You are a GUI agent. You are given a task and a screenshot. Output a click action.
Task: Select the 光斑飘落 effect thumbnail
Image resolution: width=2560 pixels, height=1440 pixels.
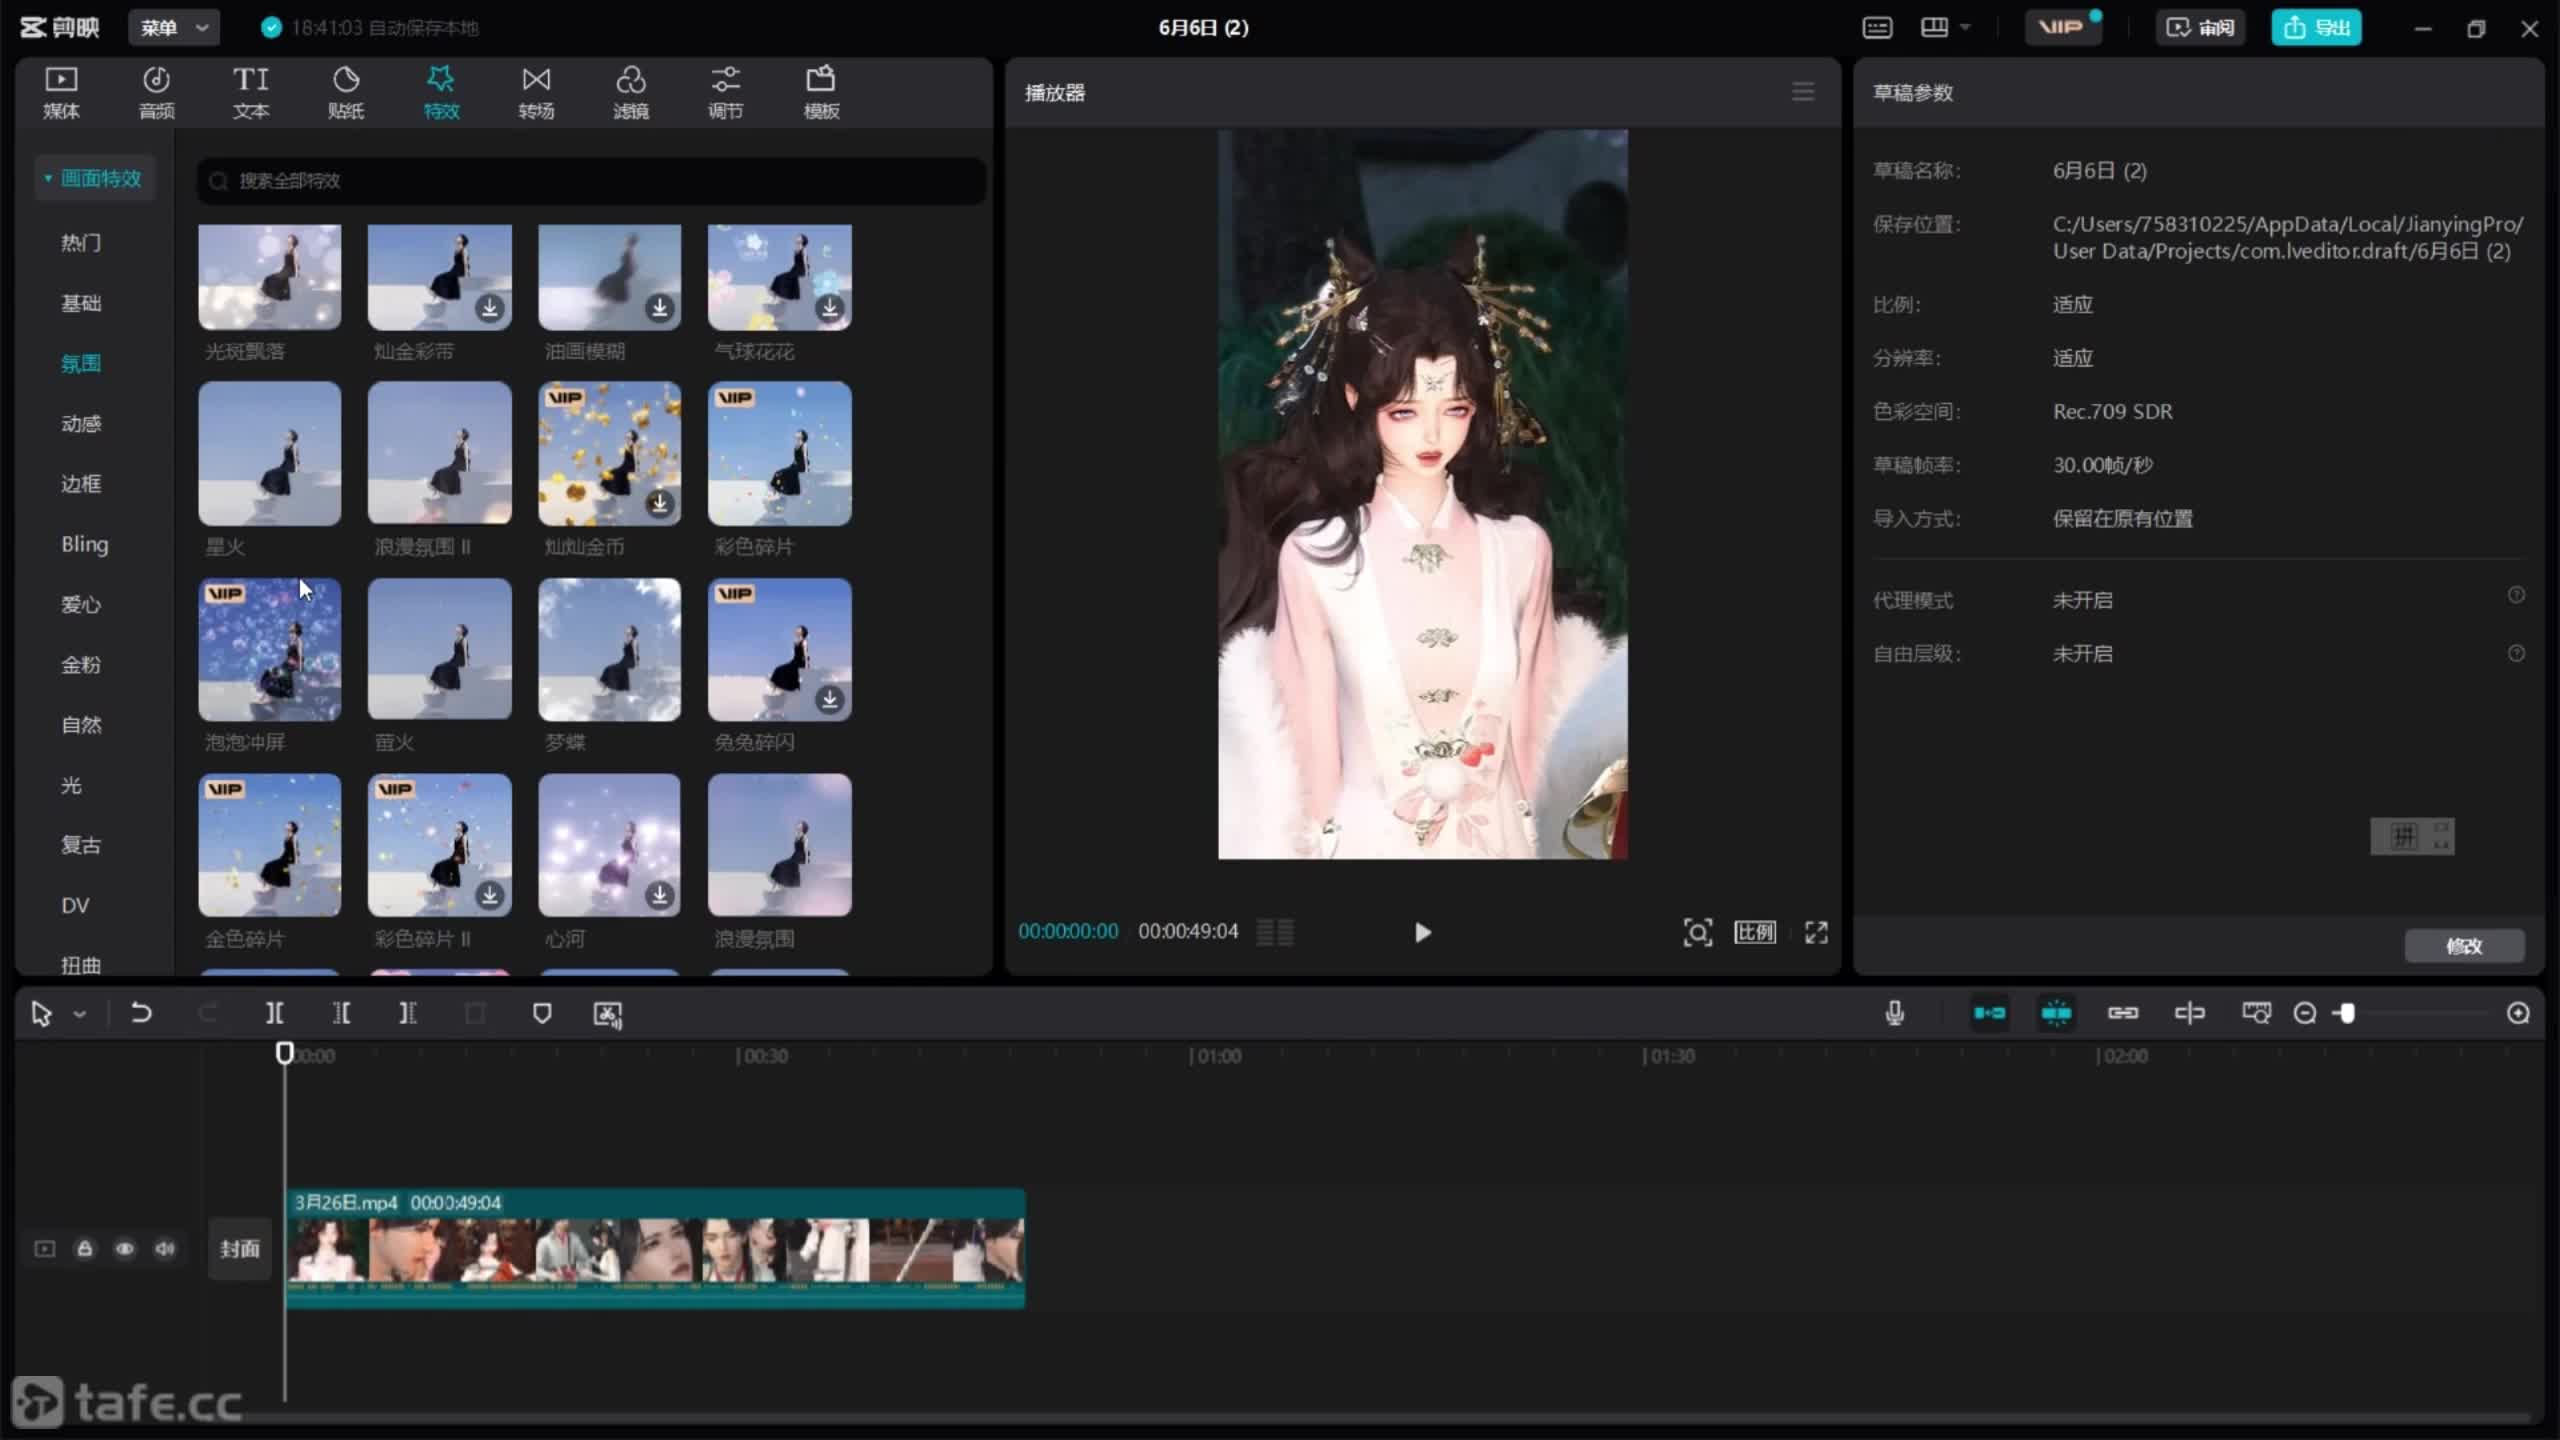click(x=270, y=277)
